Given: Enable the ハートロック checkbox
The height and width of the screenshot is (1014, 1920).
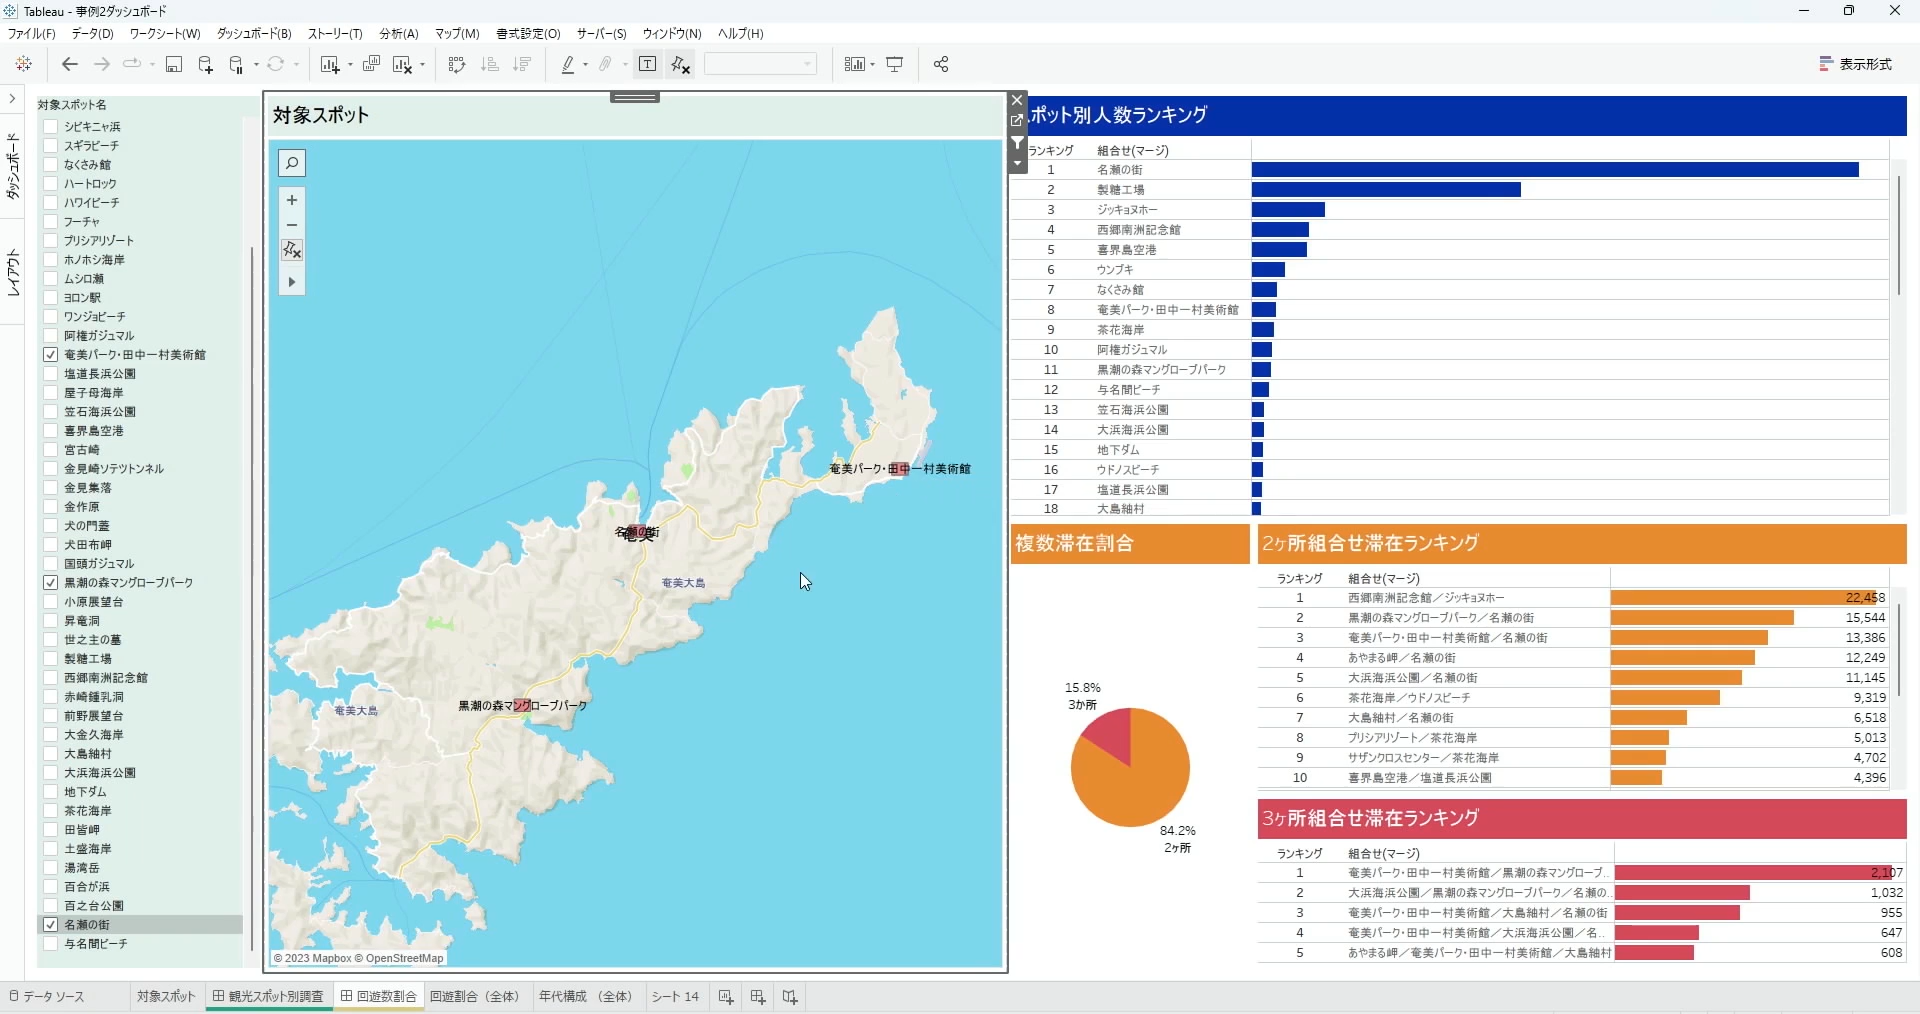Looking at the screenshot, I should 51,184.
